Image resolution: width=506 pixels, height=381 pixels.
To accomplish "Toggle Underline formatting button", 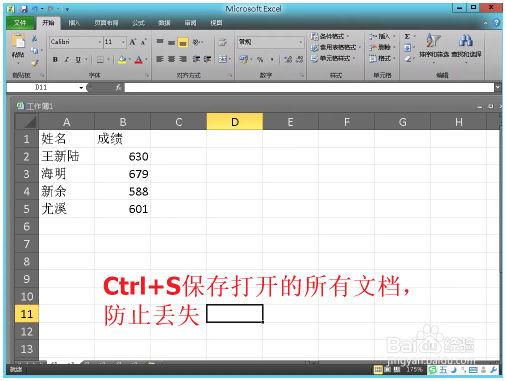I will coord(78,60).
